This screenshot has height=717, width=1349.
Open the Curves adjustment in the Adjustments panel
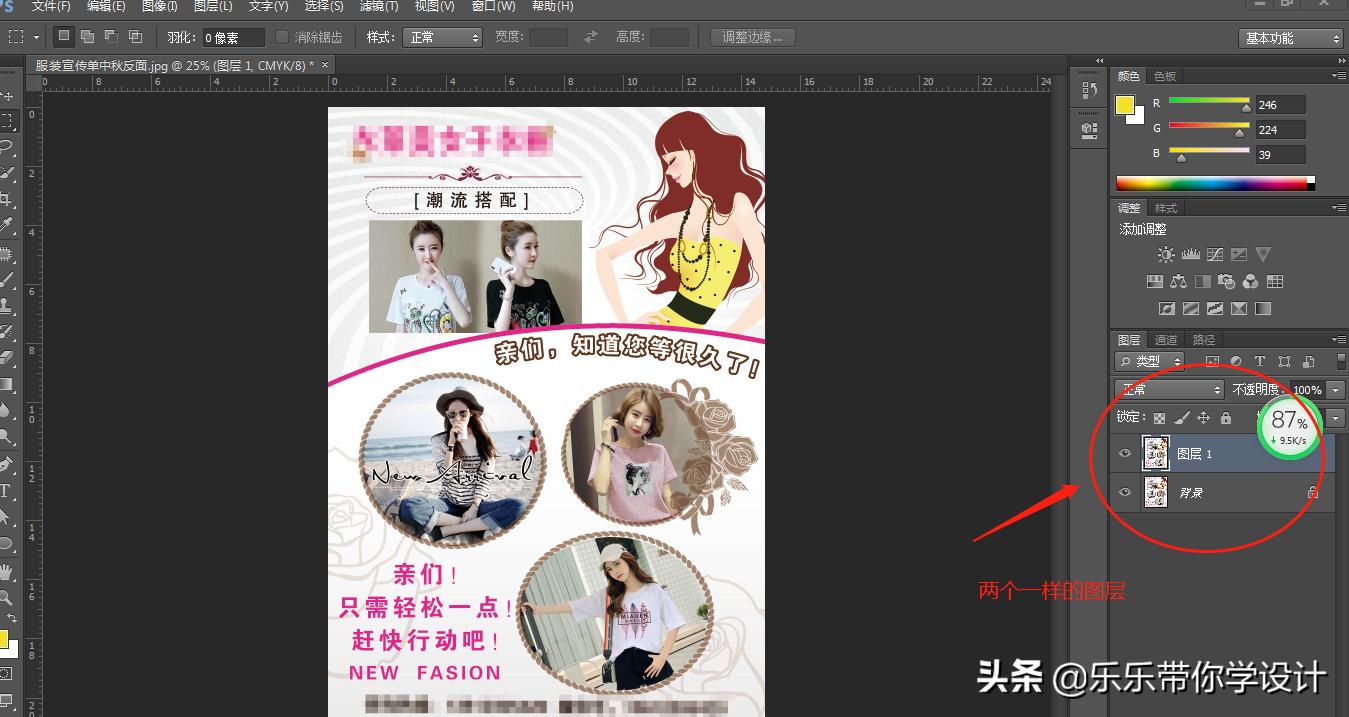tap(1213, 253)
